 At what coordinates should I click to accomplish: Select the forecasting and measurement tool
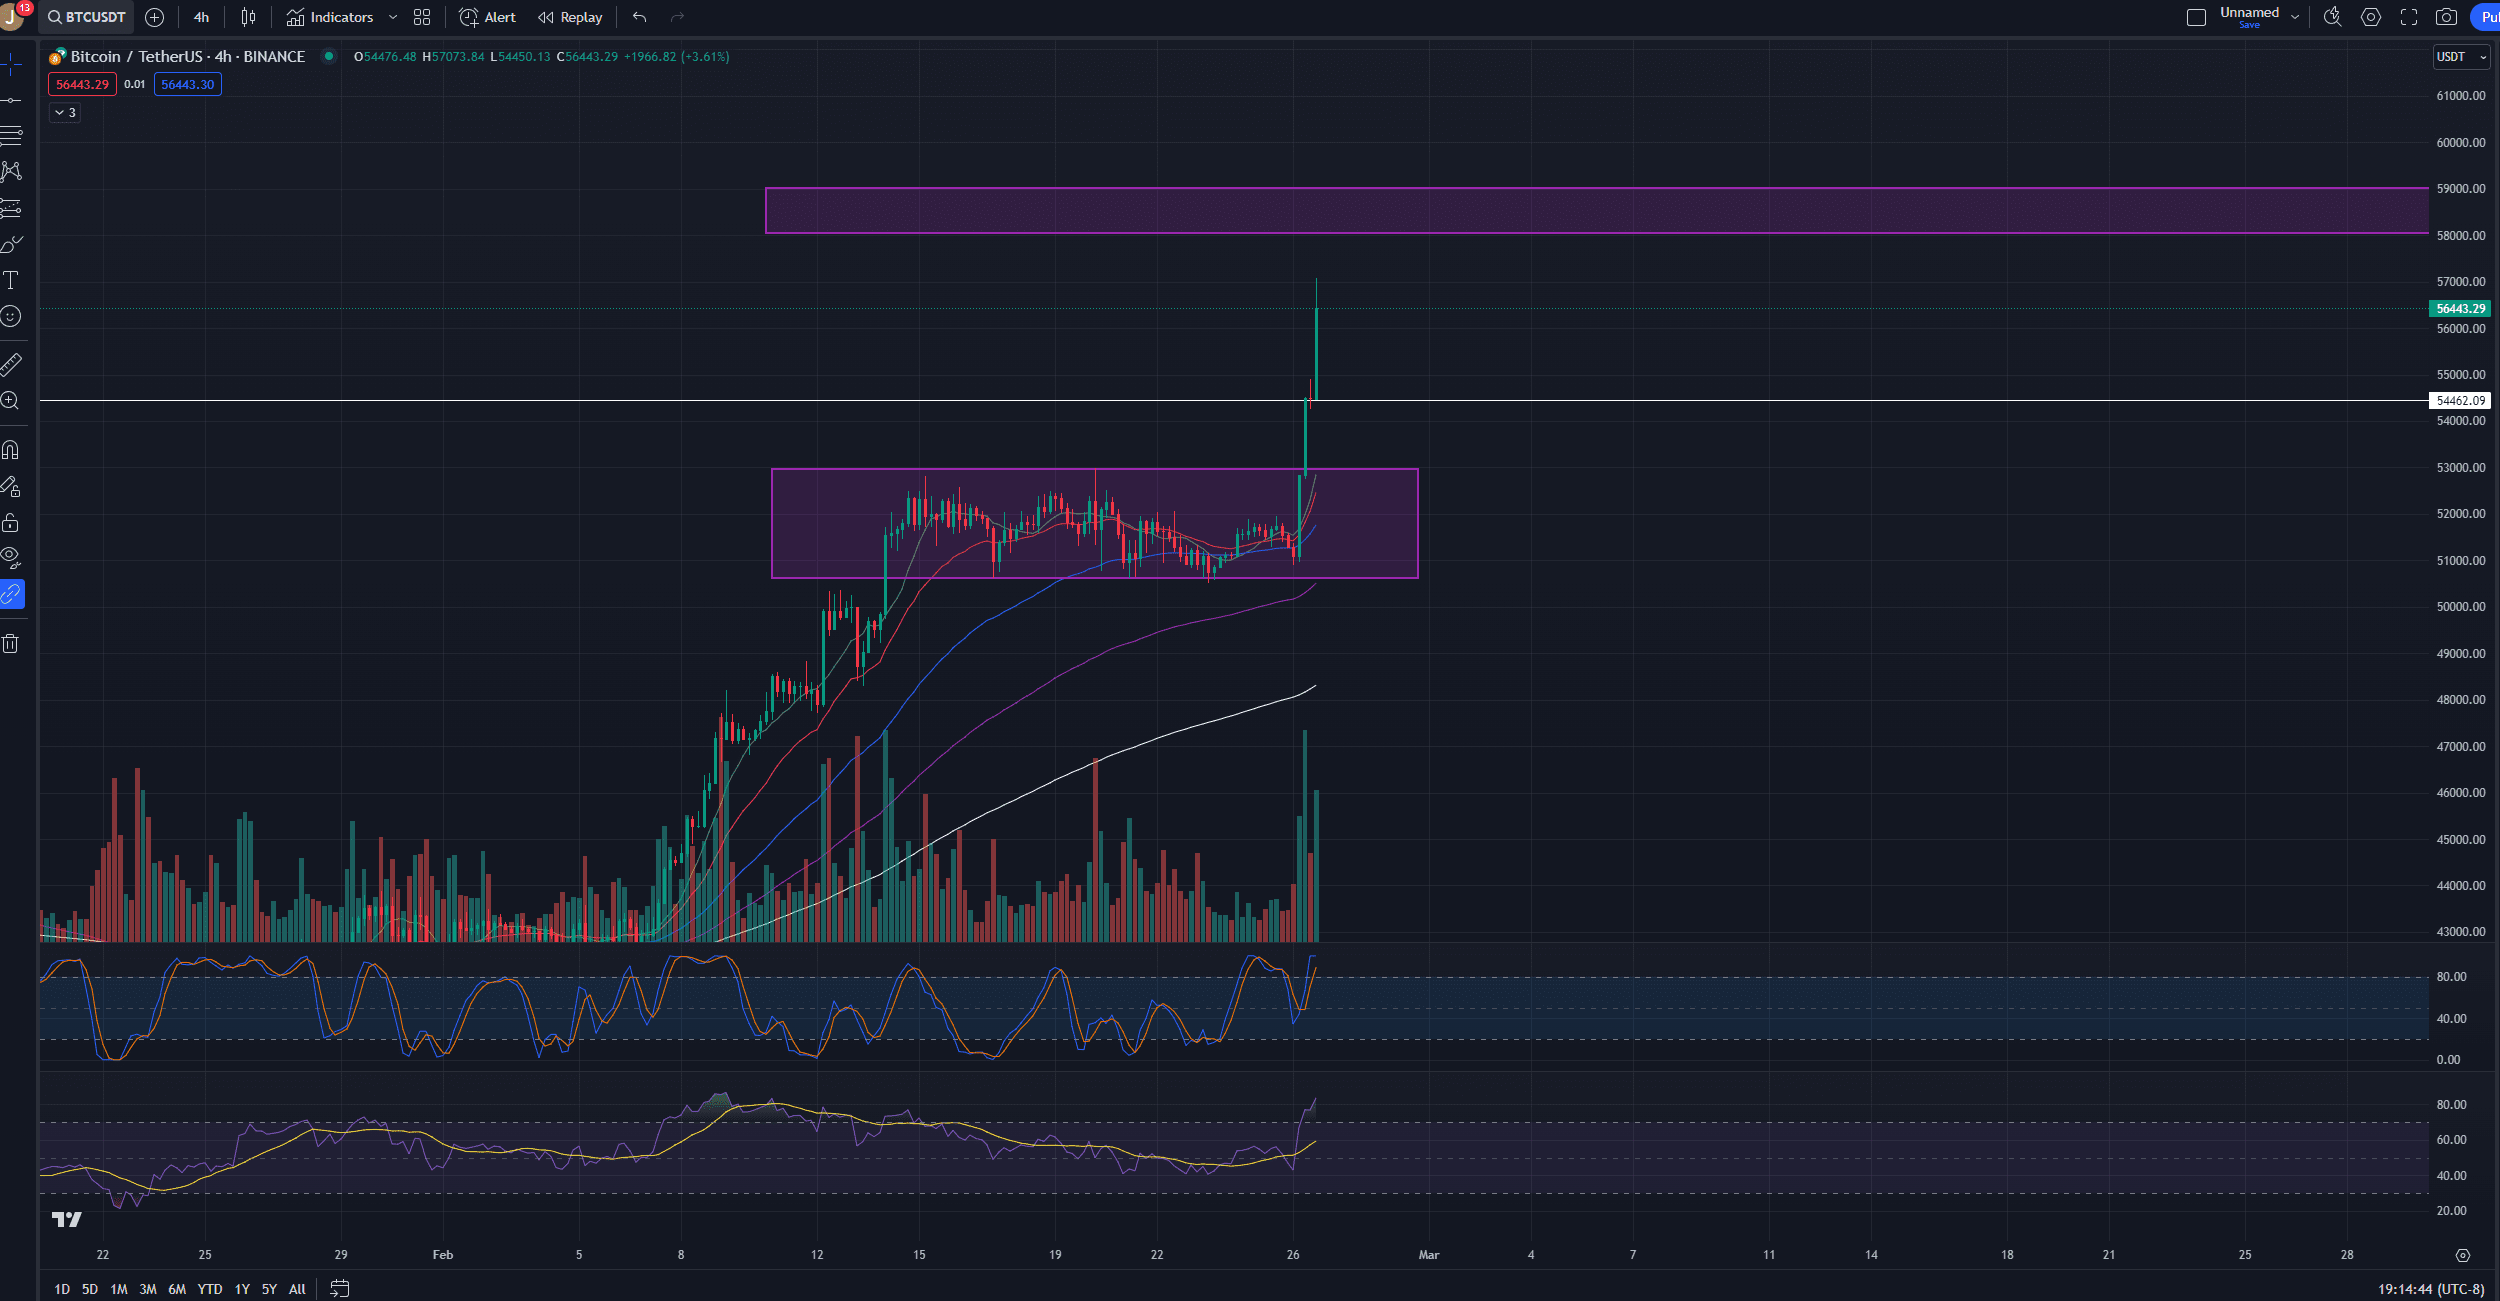point(11,208)
